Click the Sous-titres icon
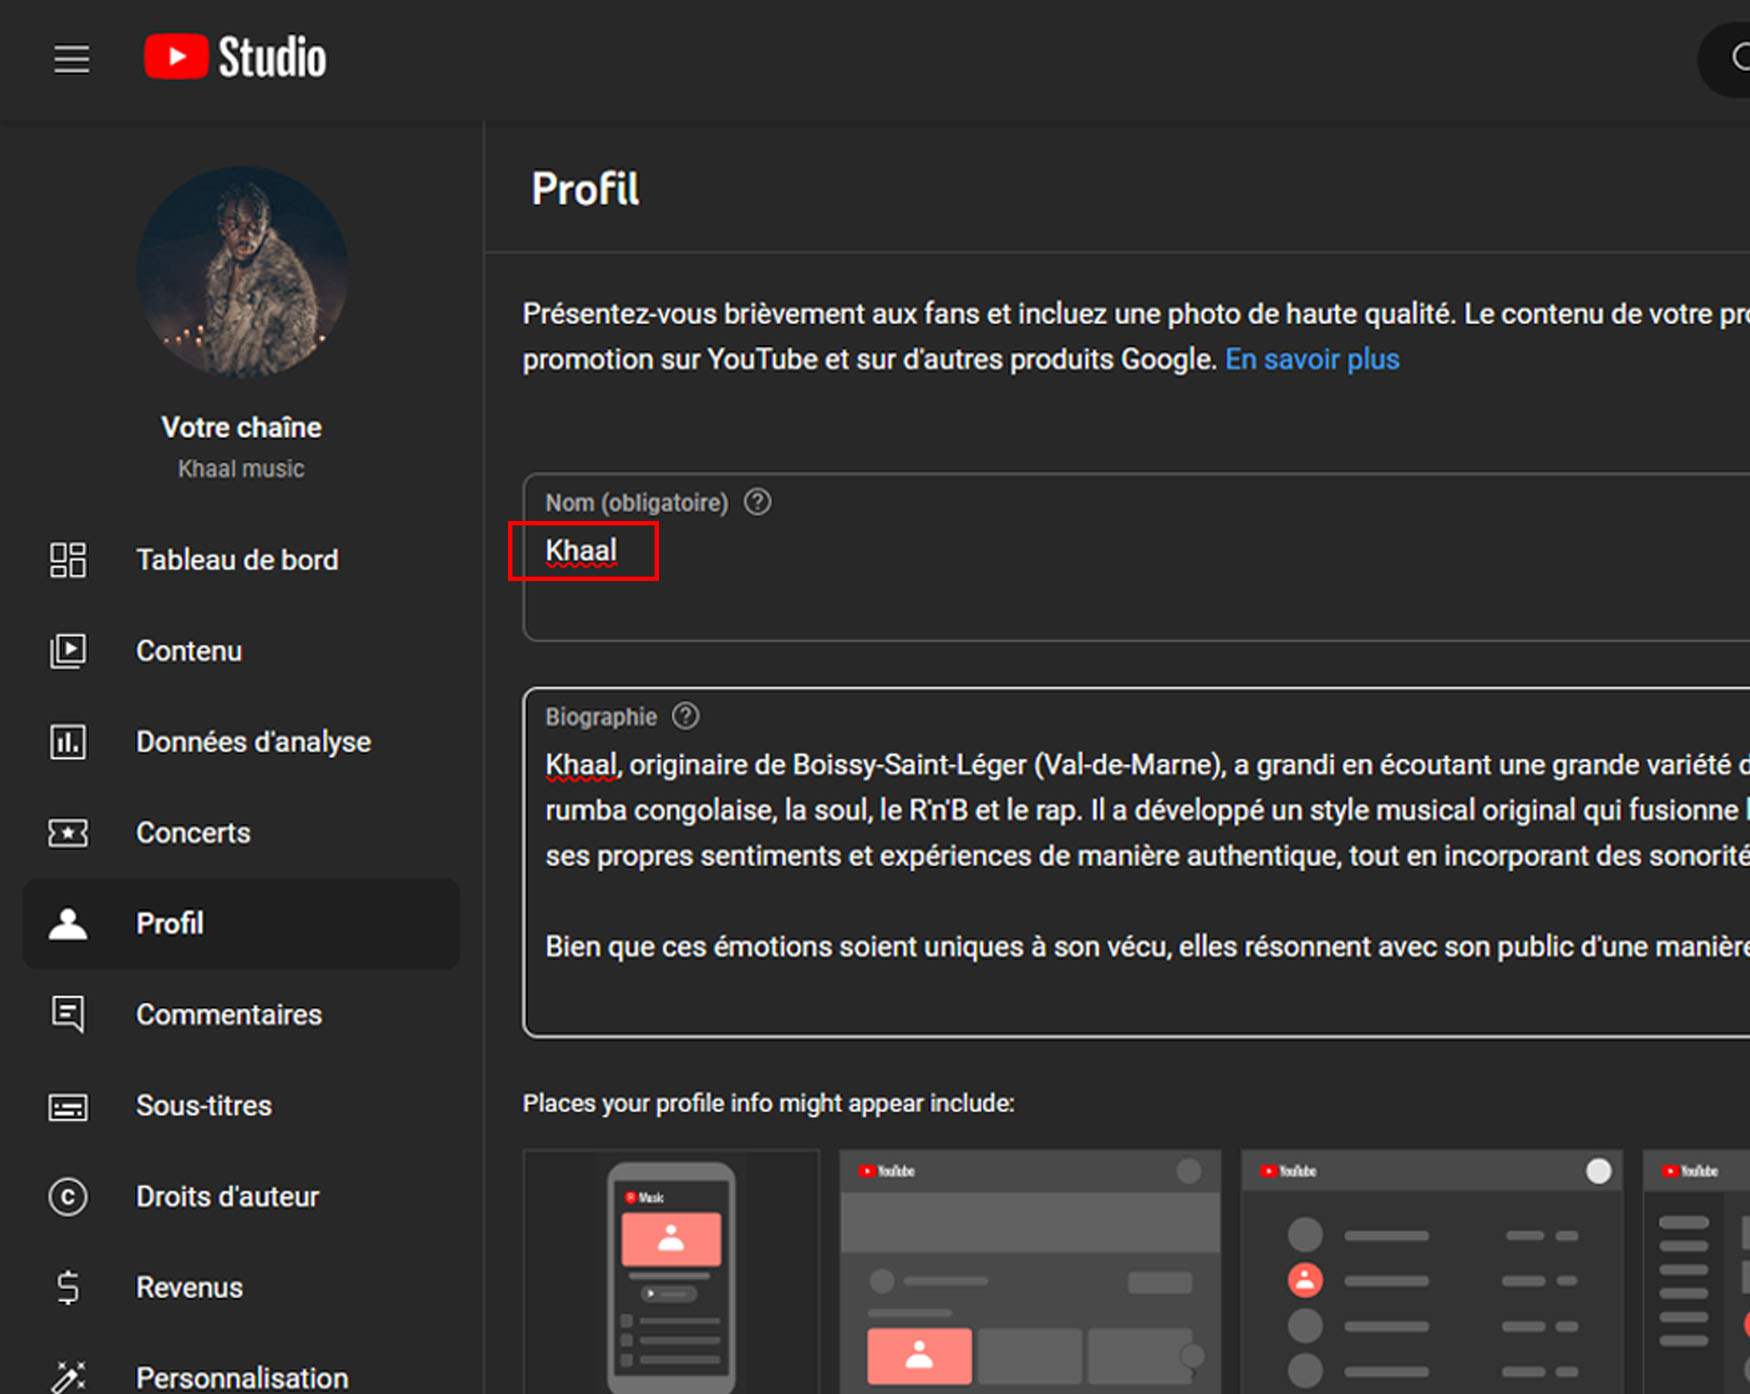 (68, 1106)
